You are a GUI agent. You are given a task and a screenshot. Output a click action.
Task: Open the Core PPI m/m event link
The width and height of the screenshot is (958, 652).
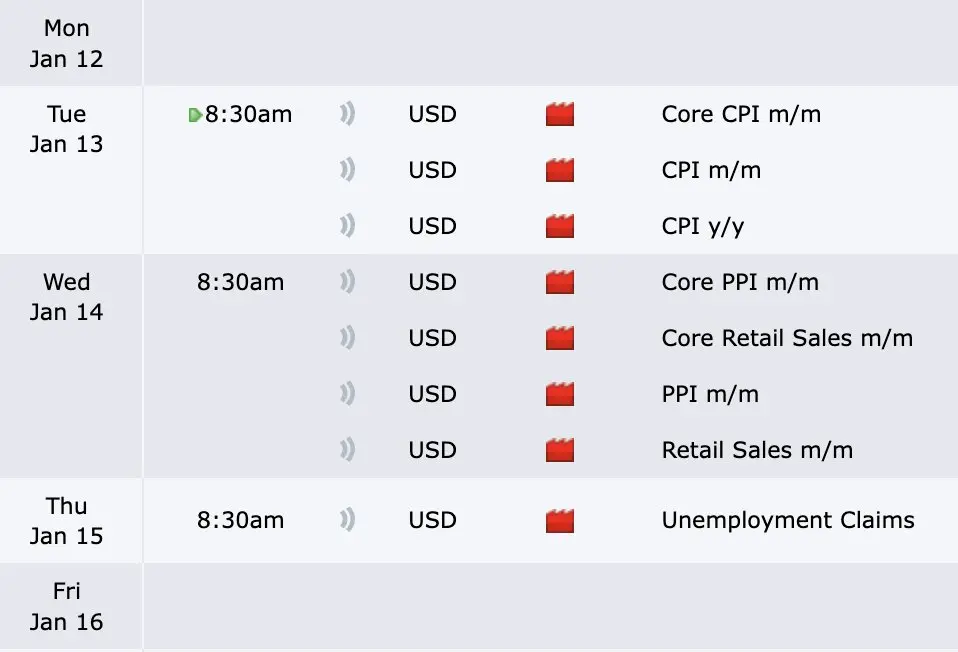click(740, 282)
